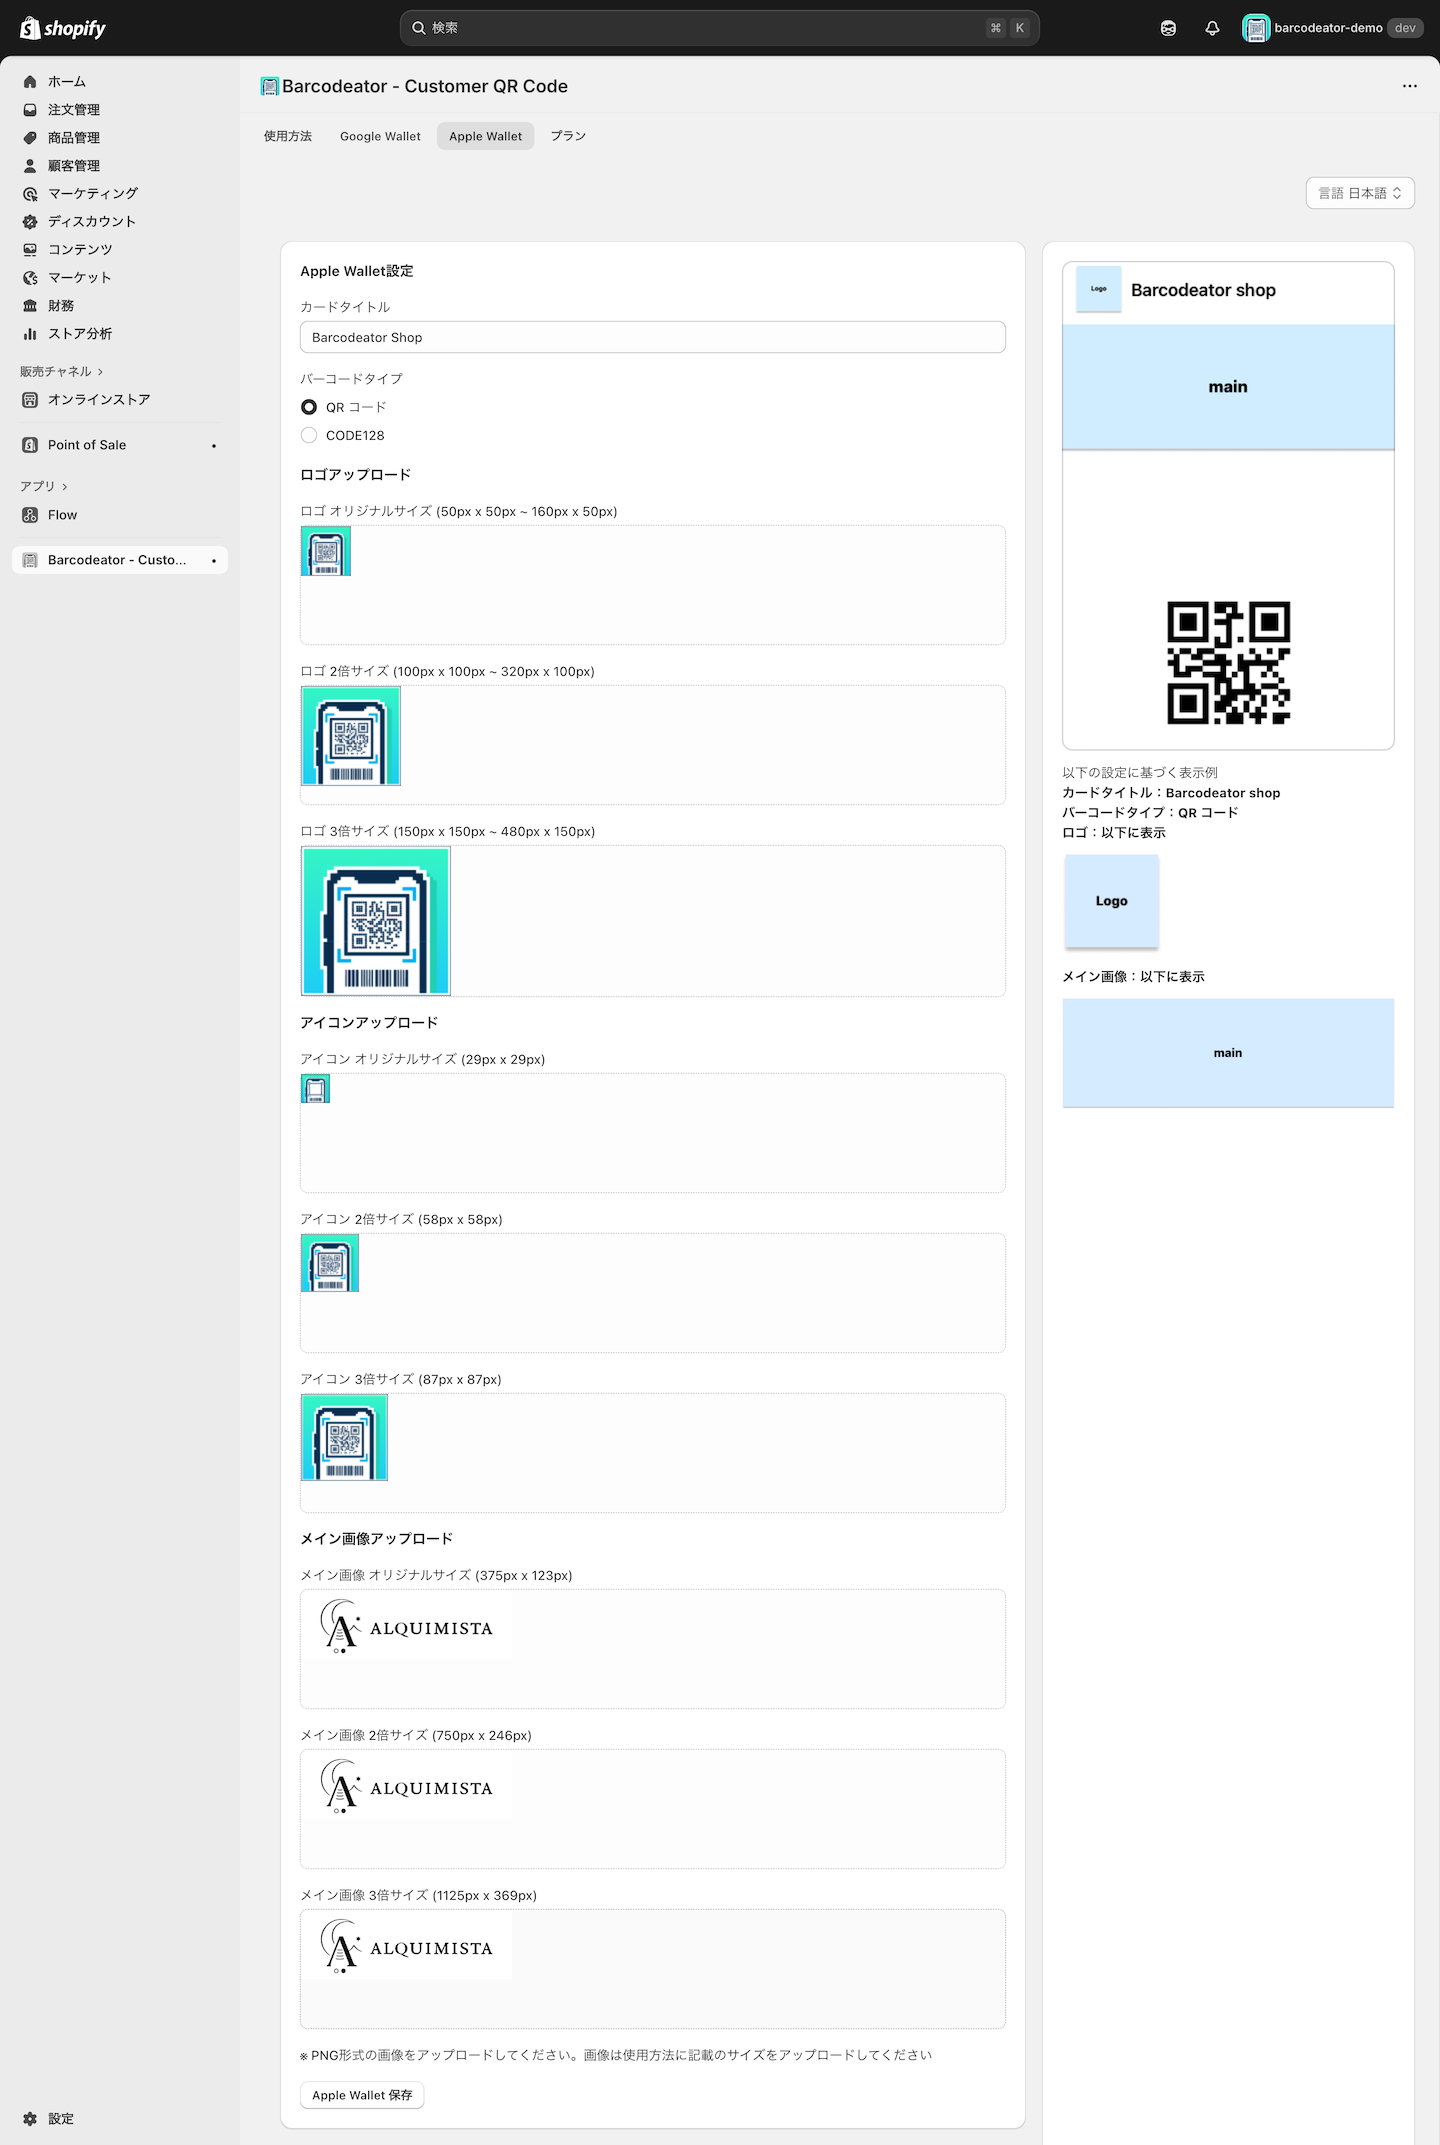The image size is (1440, 2145).
Task: Switch to the Google Wallet tab
Action: point(380,136)
